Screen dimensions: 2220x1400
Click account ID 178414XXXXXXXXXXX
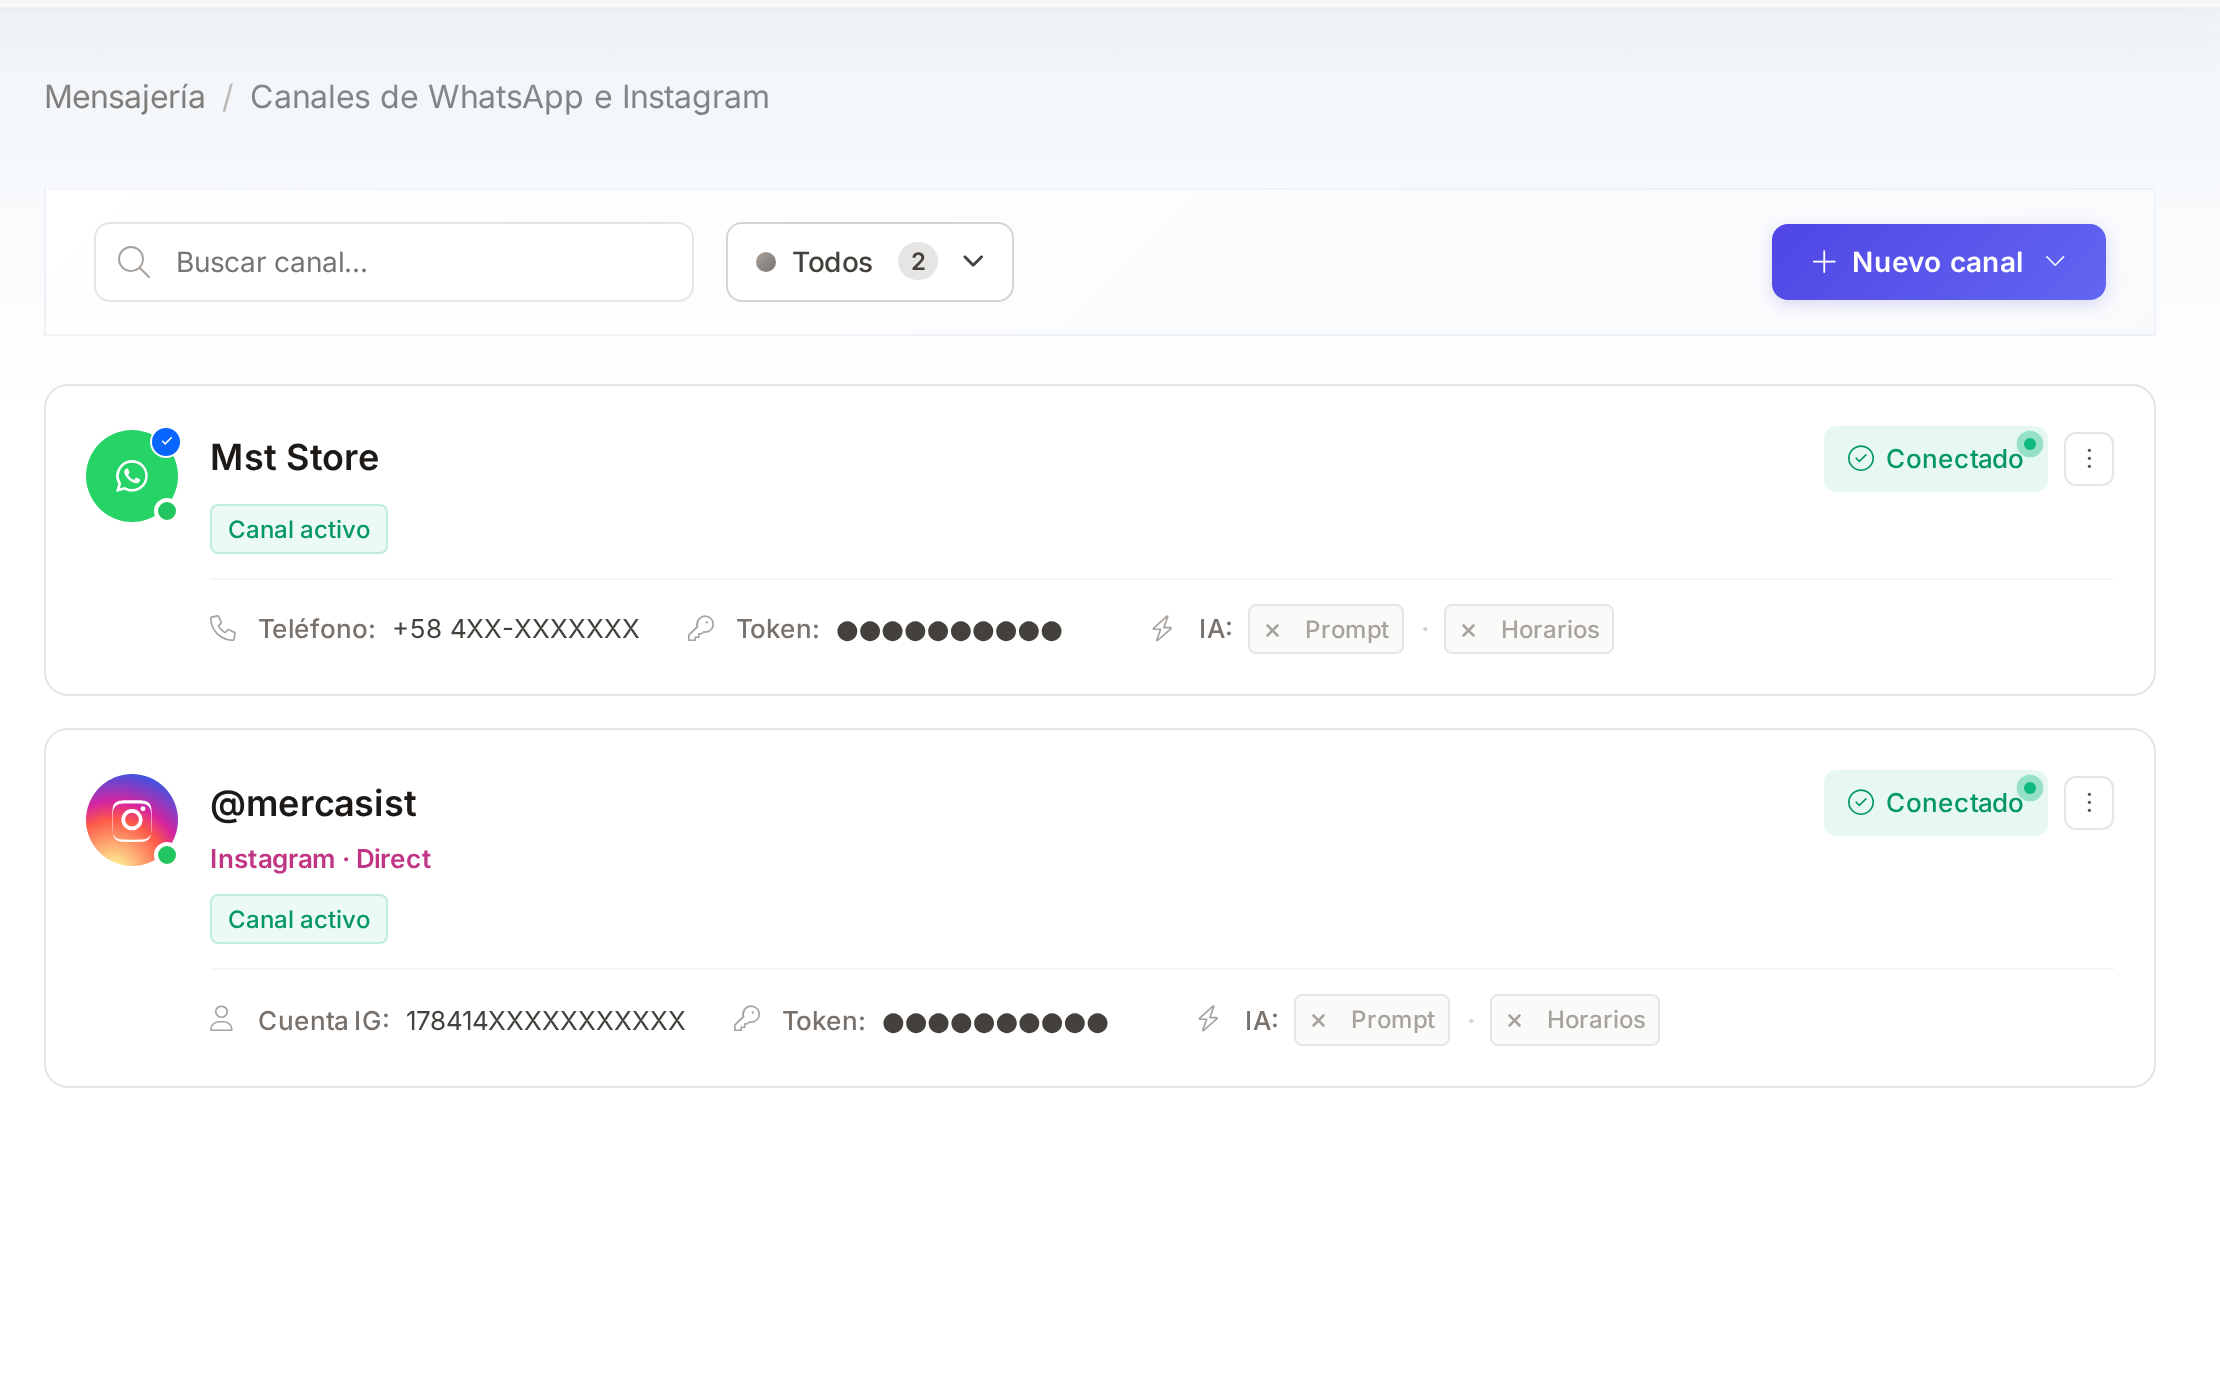546,1021
